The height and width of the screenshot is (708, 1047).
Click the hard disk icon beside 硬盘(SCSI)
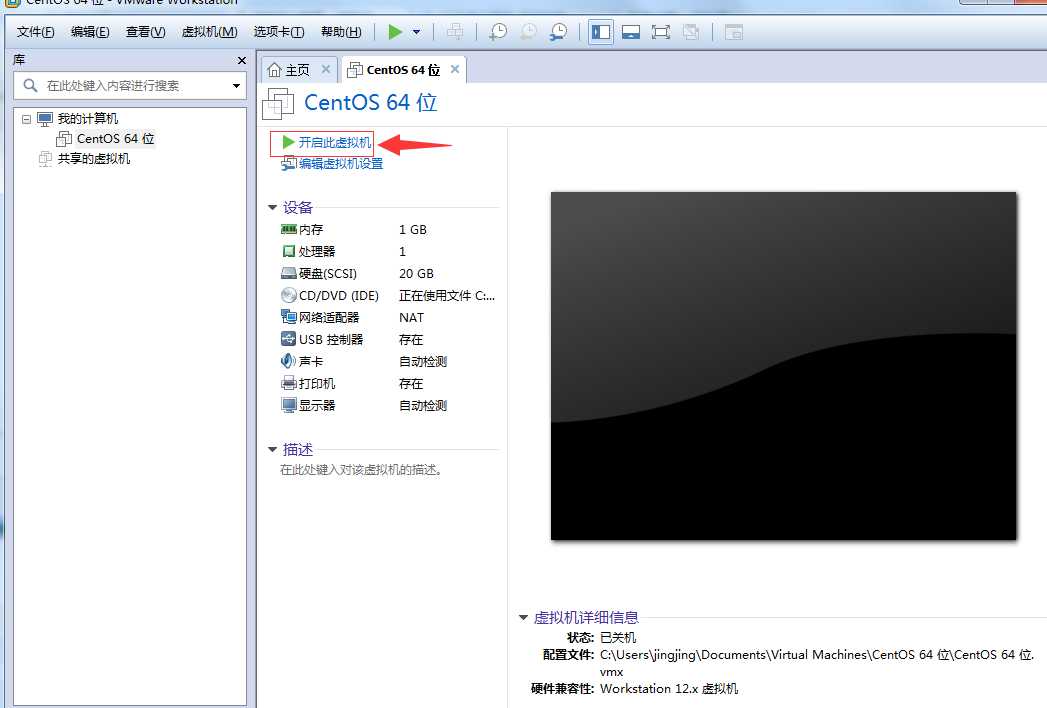[x=288, y=273]
